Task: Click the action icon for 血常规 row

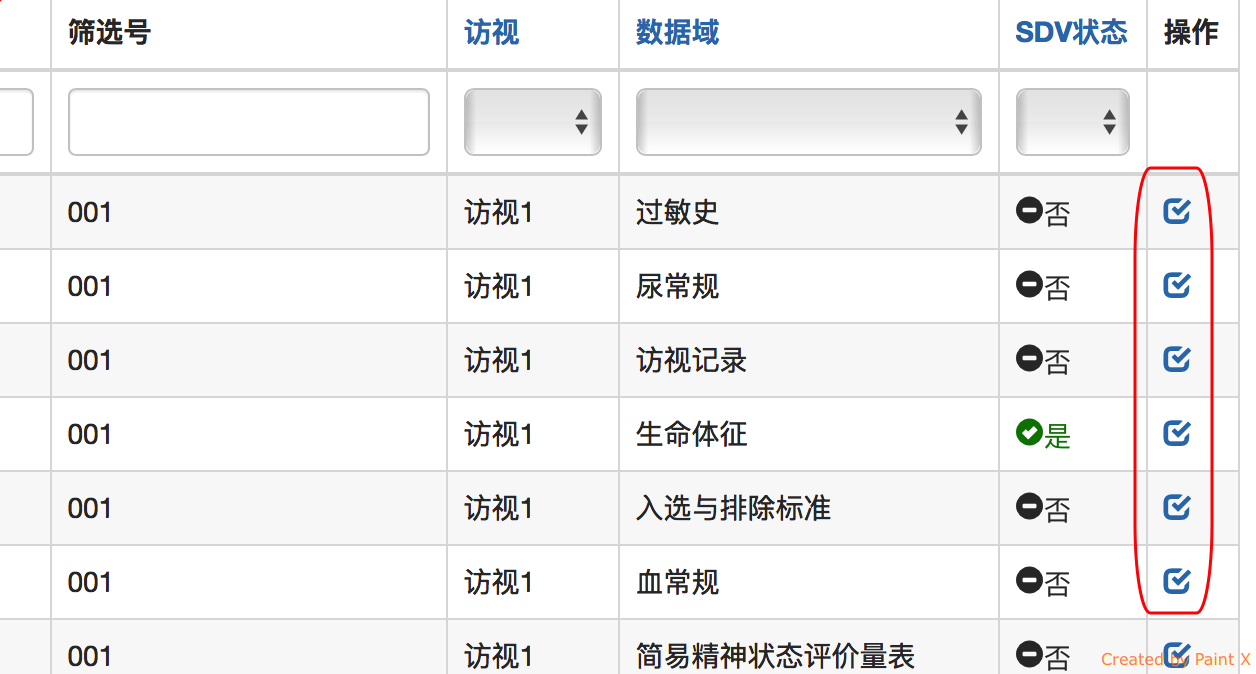Action: click(1176, 581)
